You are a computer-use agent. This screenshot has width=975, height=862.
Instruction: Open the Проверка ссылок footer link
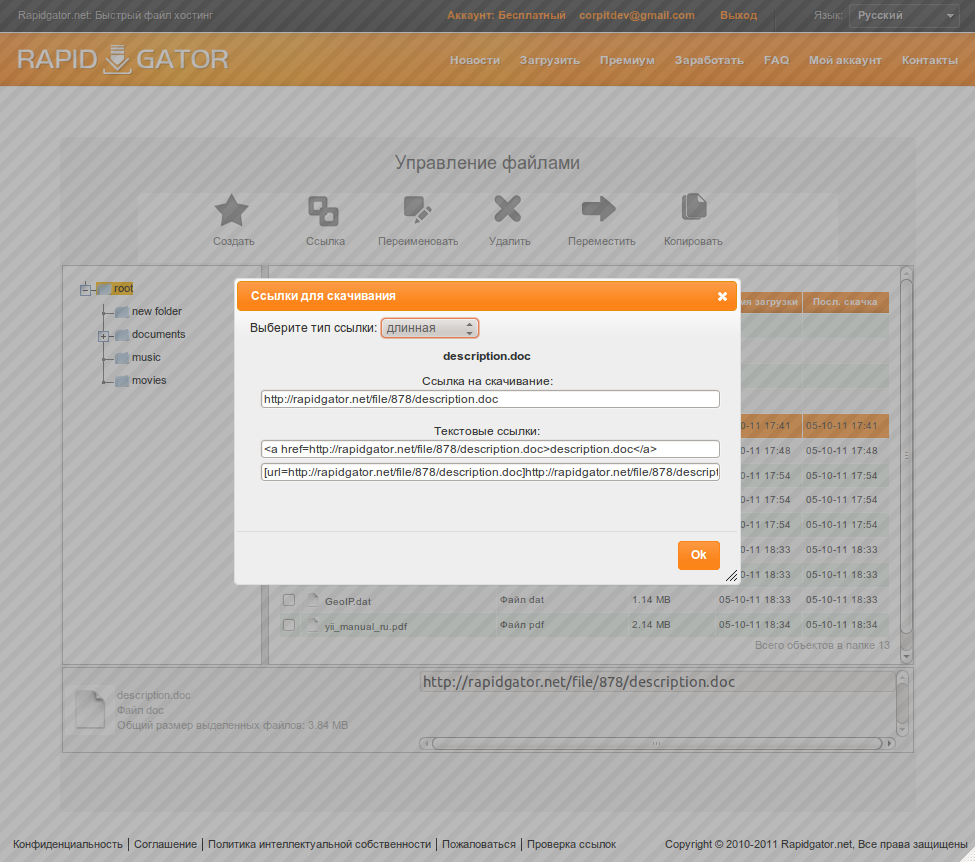[x=571, y=844]
